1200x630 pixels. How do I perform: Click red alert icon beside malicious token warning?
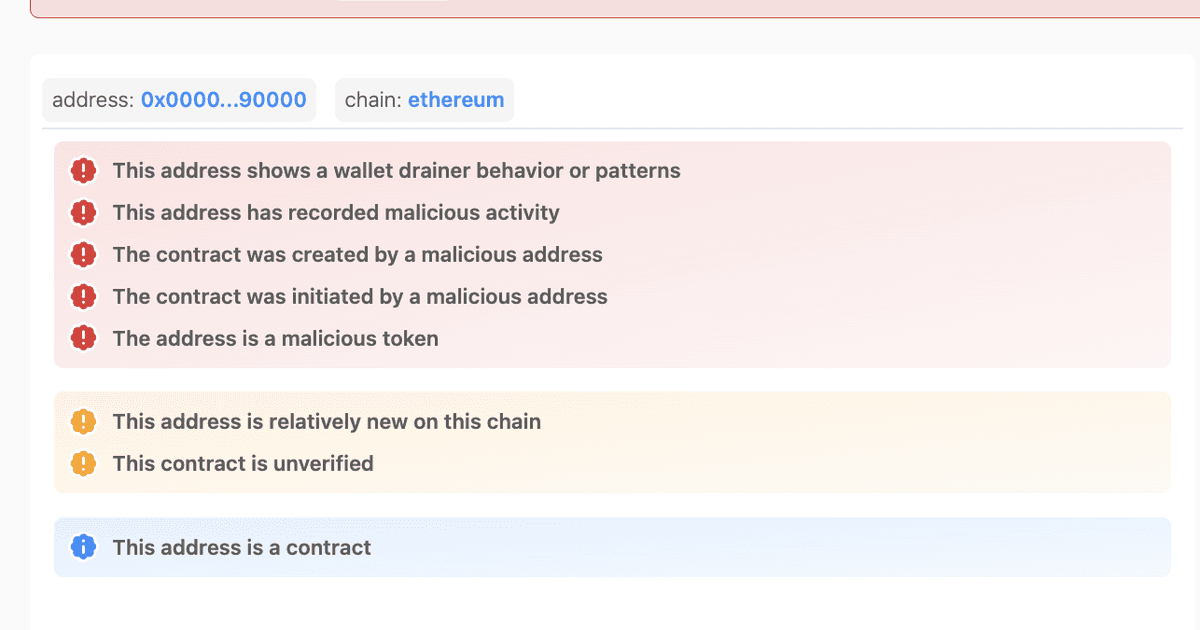click(x=84, y=339)
